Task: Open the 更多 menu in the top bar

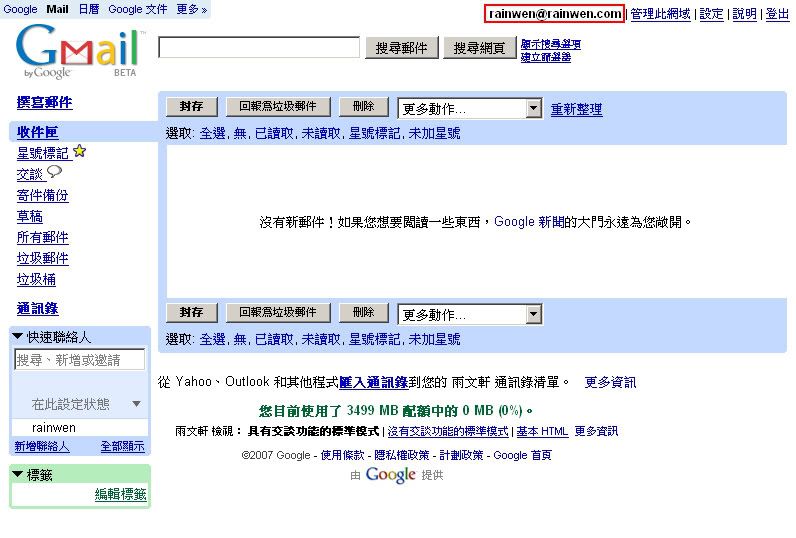Action: coord(191,9)
